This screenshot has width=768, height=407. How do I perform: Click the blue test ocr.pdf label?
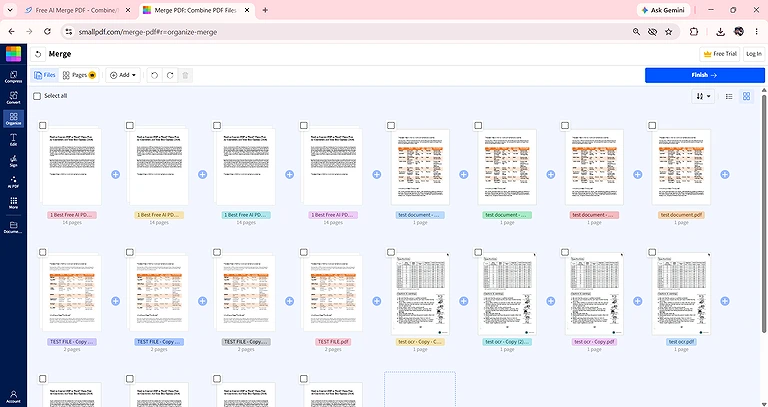point(681,342)
